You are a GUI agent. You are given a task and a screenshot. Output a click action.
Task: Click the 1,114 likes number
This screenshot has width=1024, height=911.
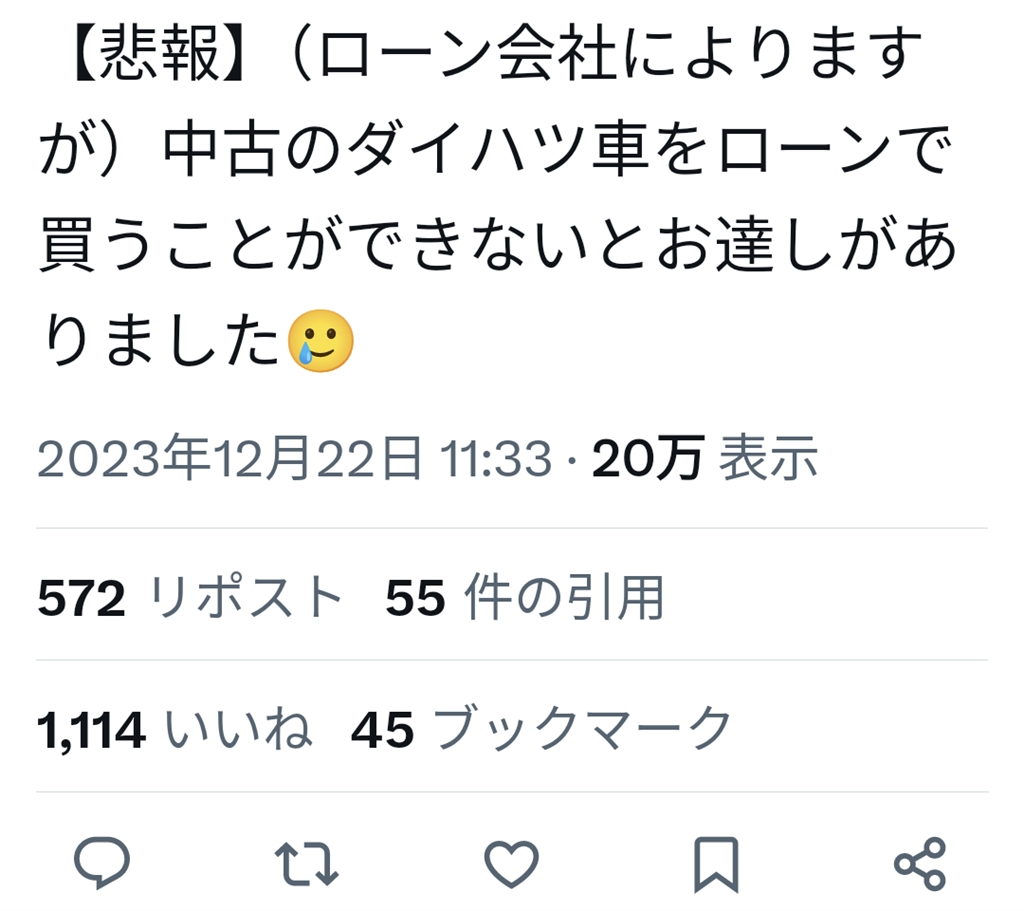coord(91,730)
